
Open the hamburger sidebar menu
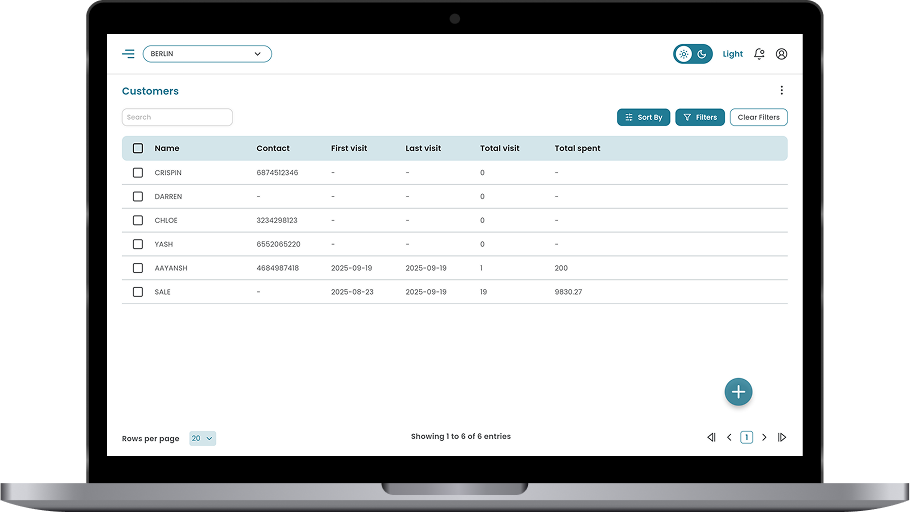[128, 54]
